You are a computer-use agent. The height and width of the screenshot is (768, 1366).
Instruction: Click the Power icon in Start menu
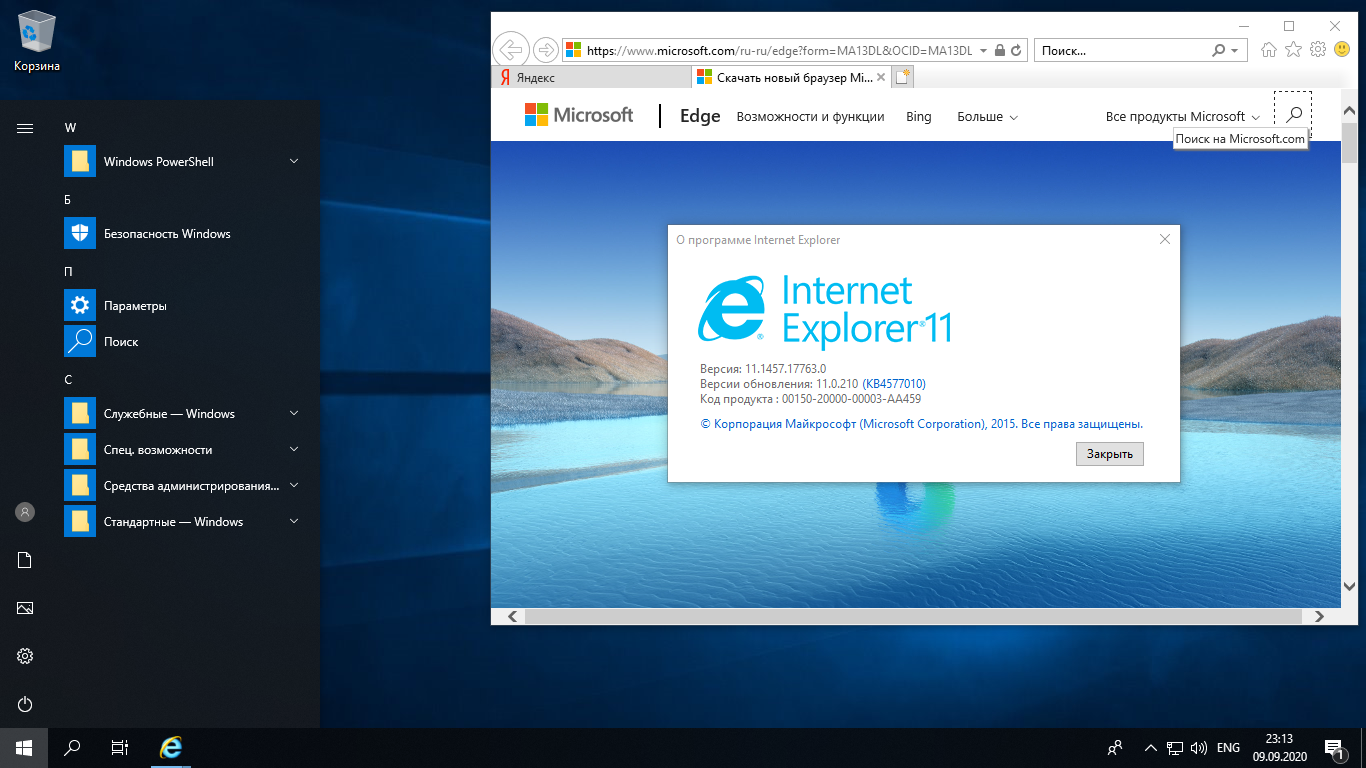click(x=25, y=704)
